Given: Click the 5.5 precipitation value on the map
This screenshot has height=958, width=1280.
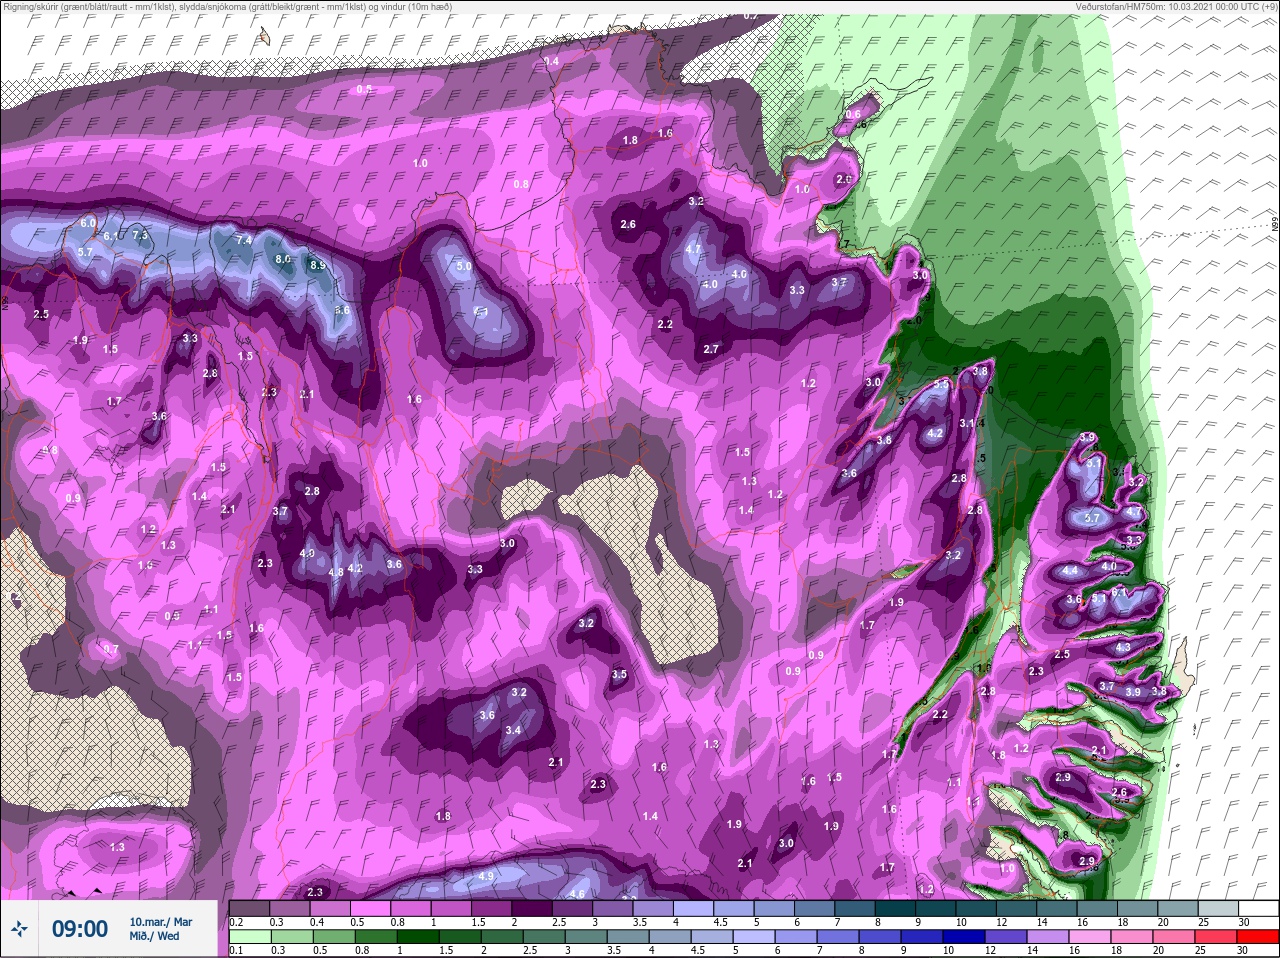Looking at the screenshot, I should tap(941, 384).
